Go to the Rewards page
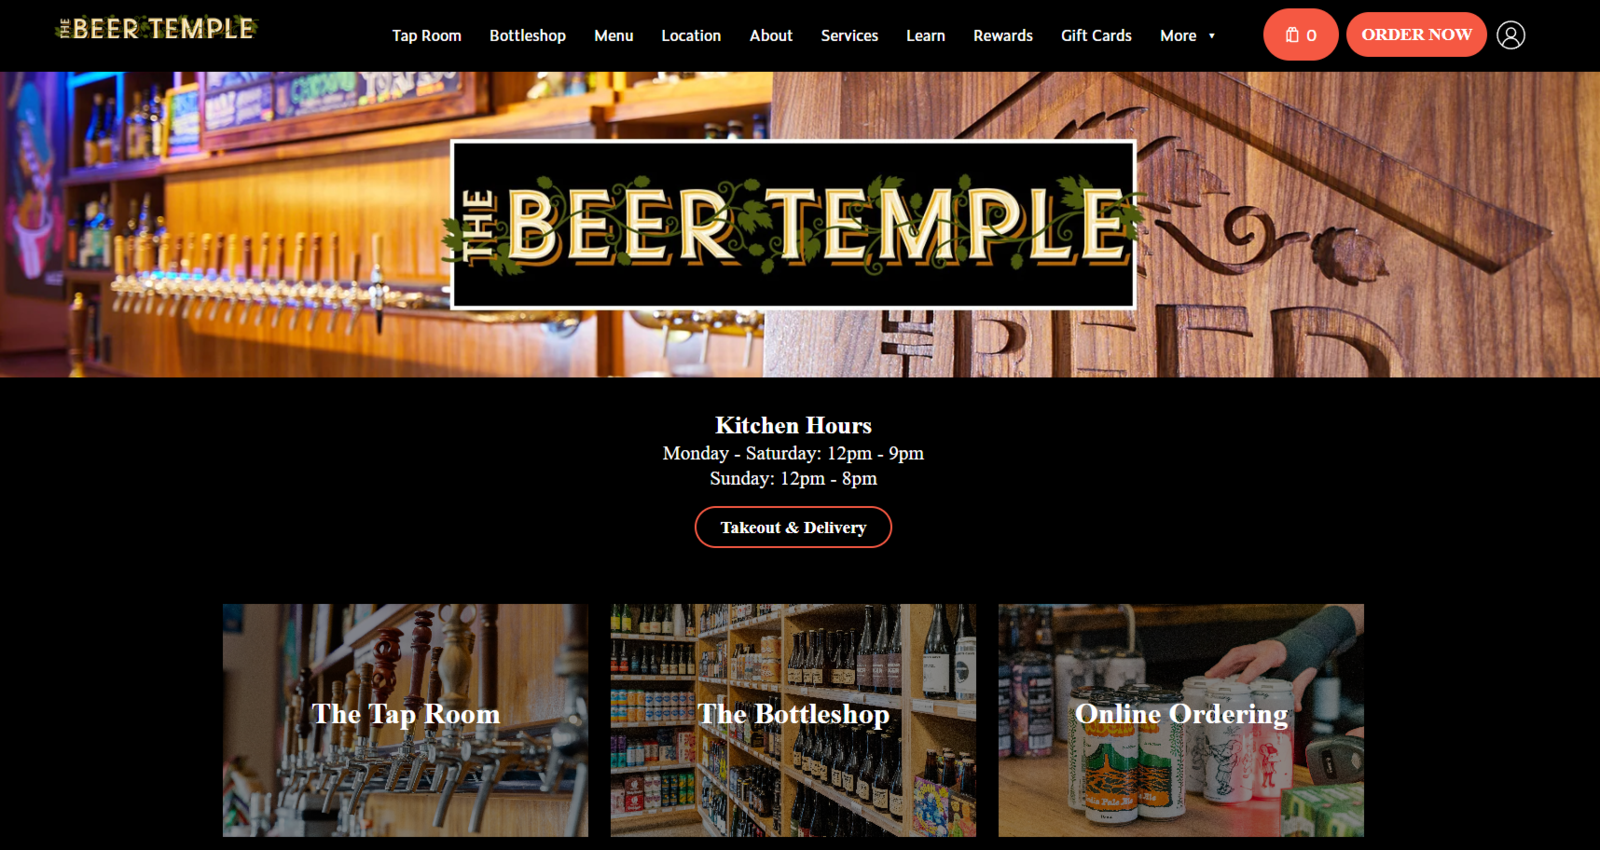This screenshot has height=850, width=1600. click(x=1003, y=36)
